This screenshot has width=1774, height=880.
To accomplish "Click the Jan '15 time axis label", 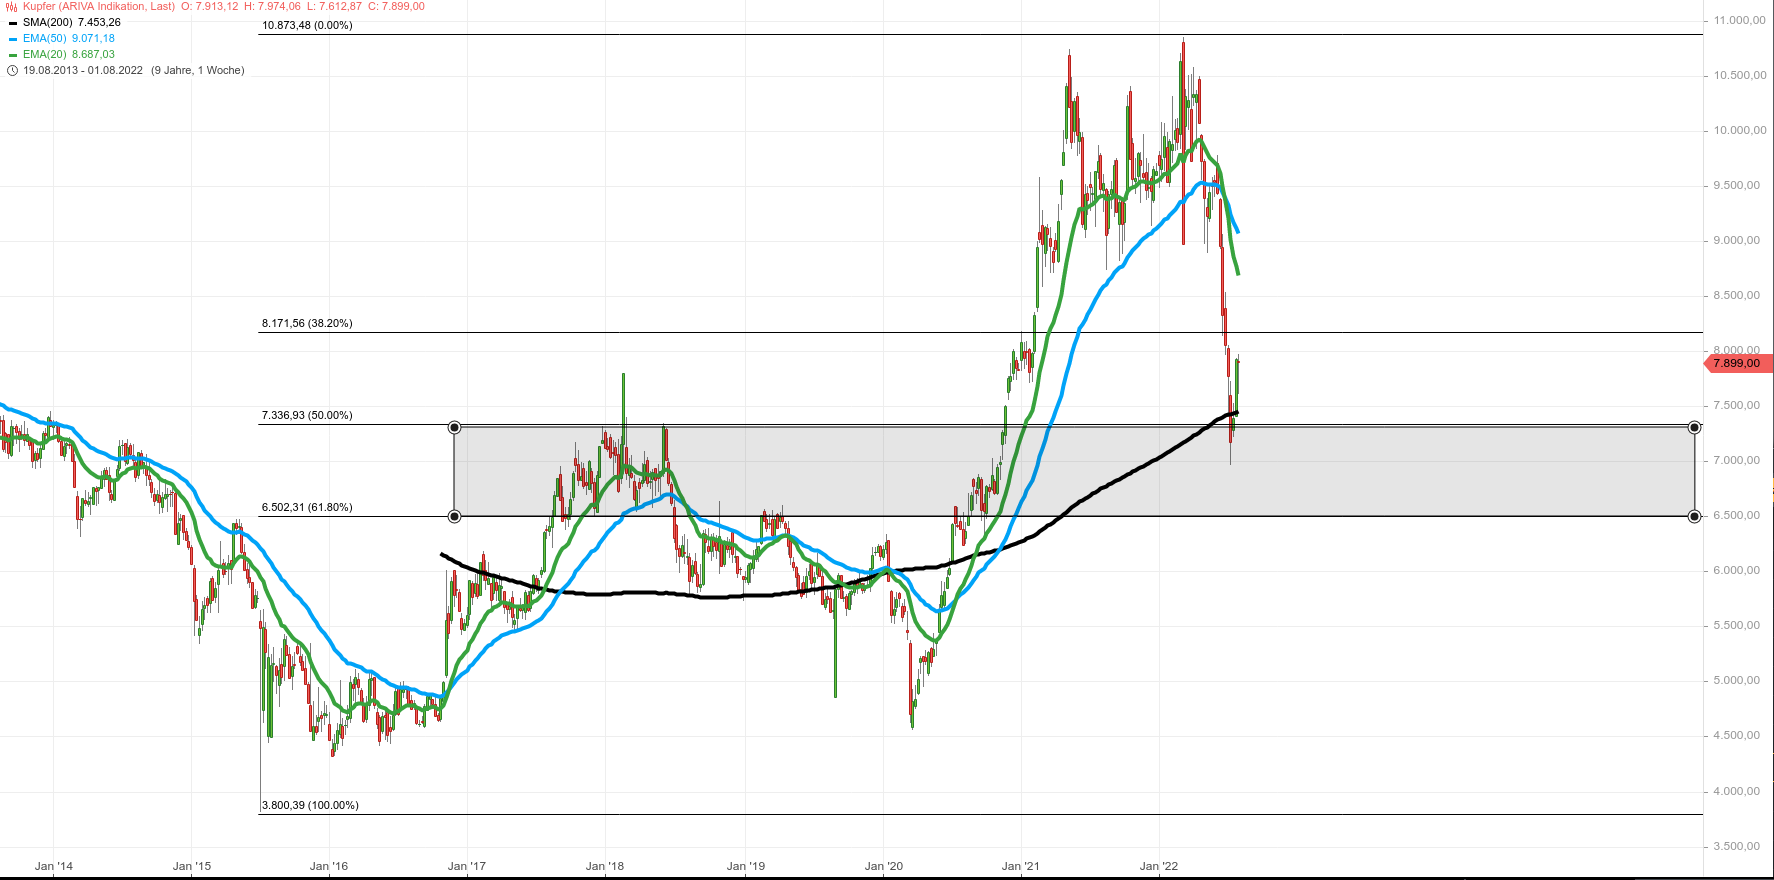I will pyautogui.click(x=191, y=866).
